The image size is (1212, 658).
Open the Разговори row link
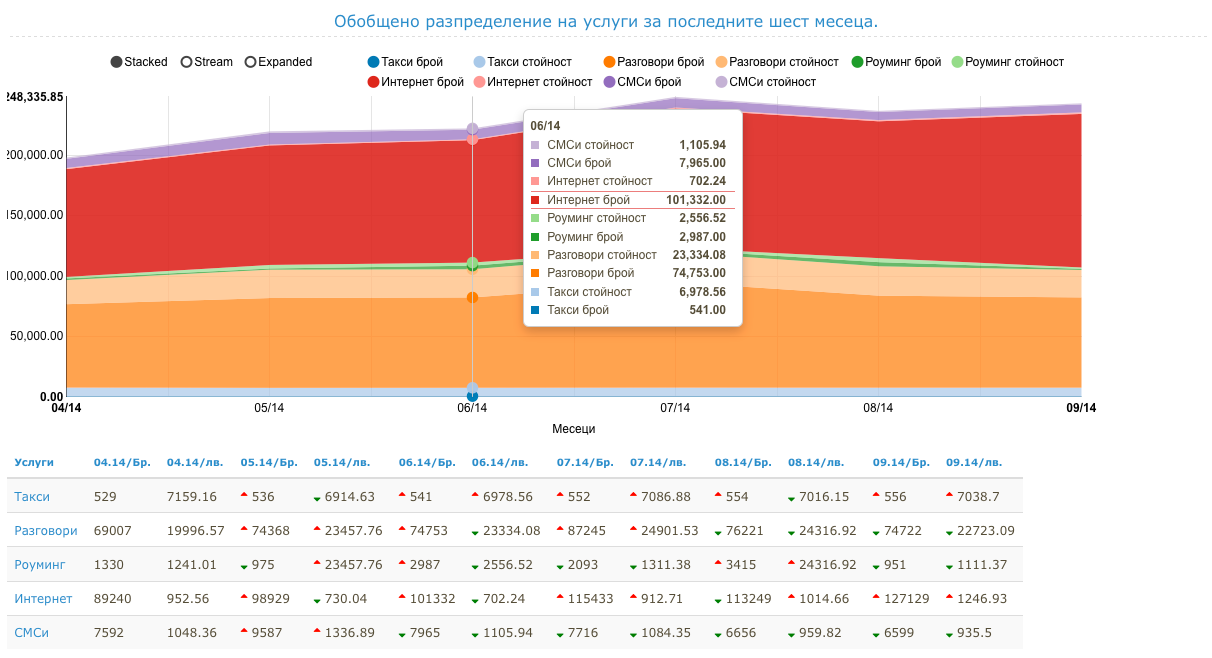pos(46,531)
